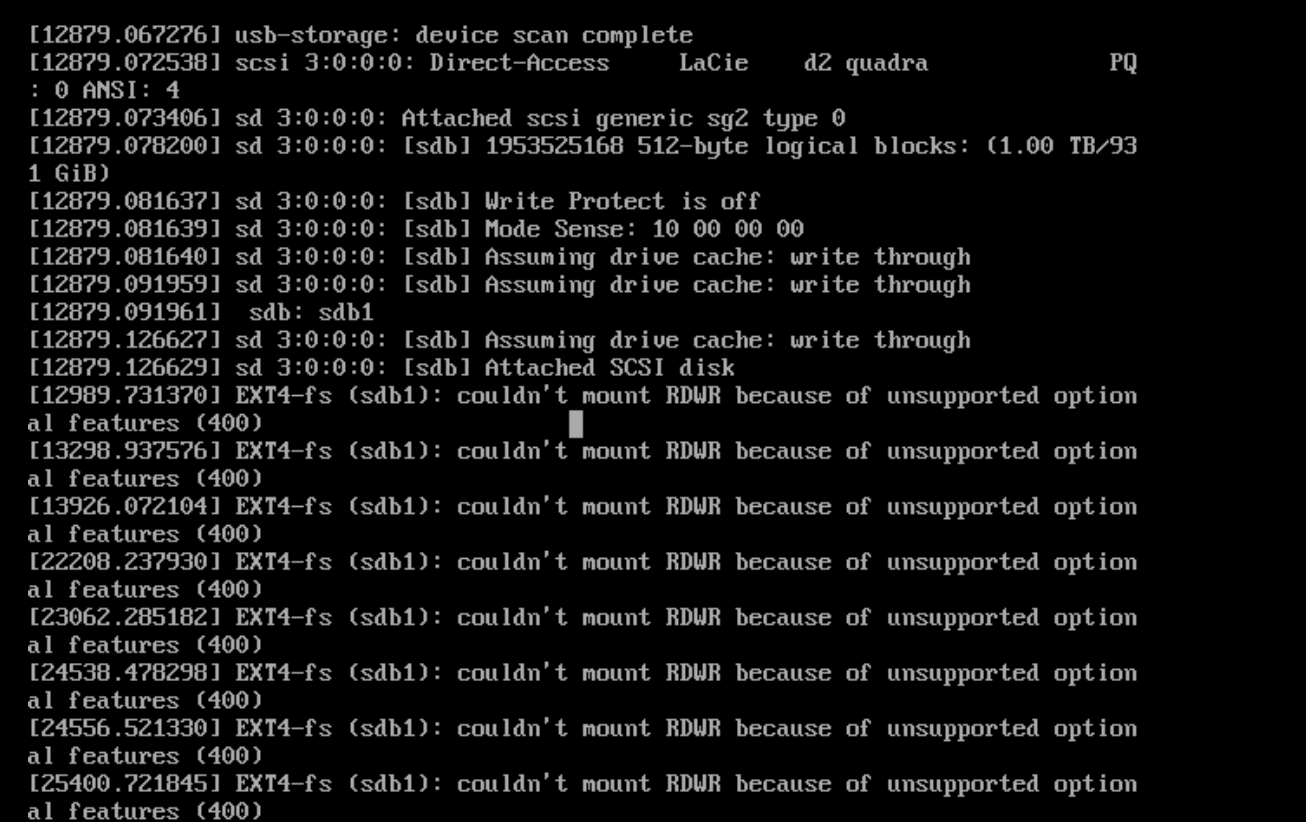Screen dimensions: 1306x822
Task: Click the EXT4-fs error timestamp 24556.521330
Action: click(125, 729)
